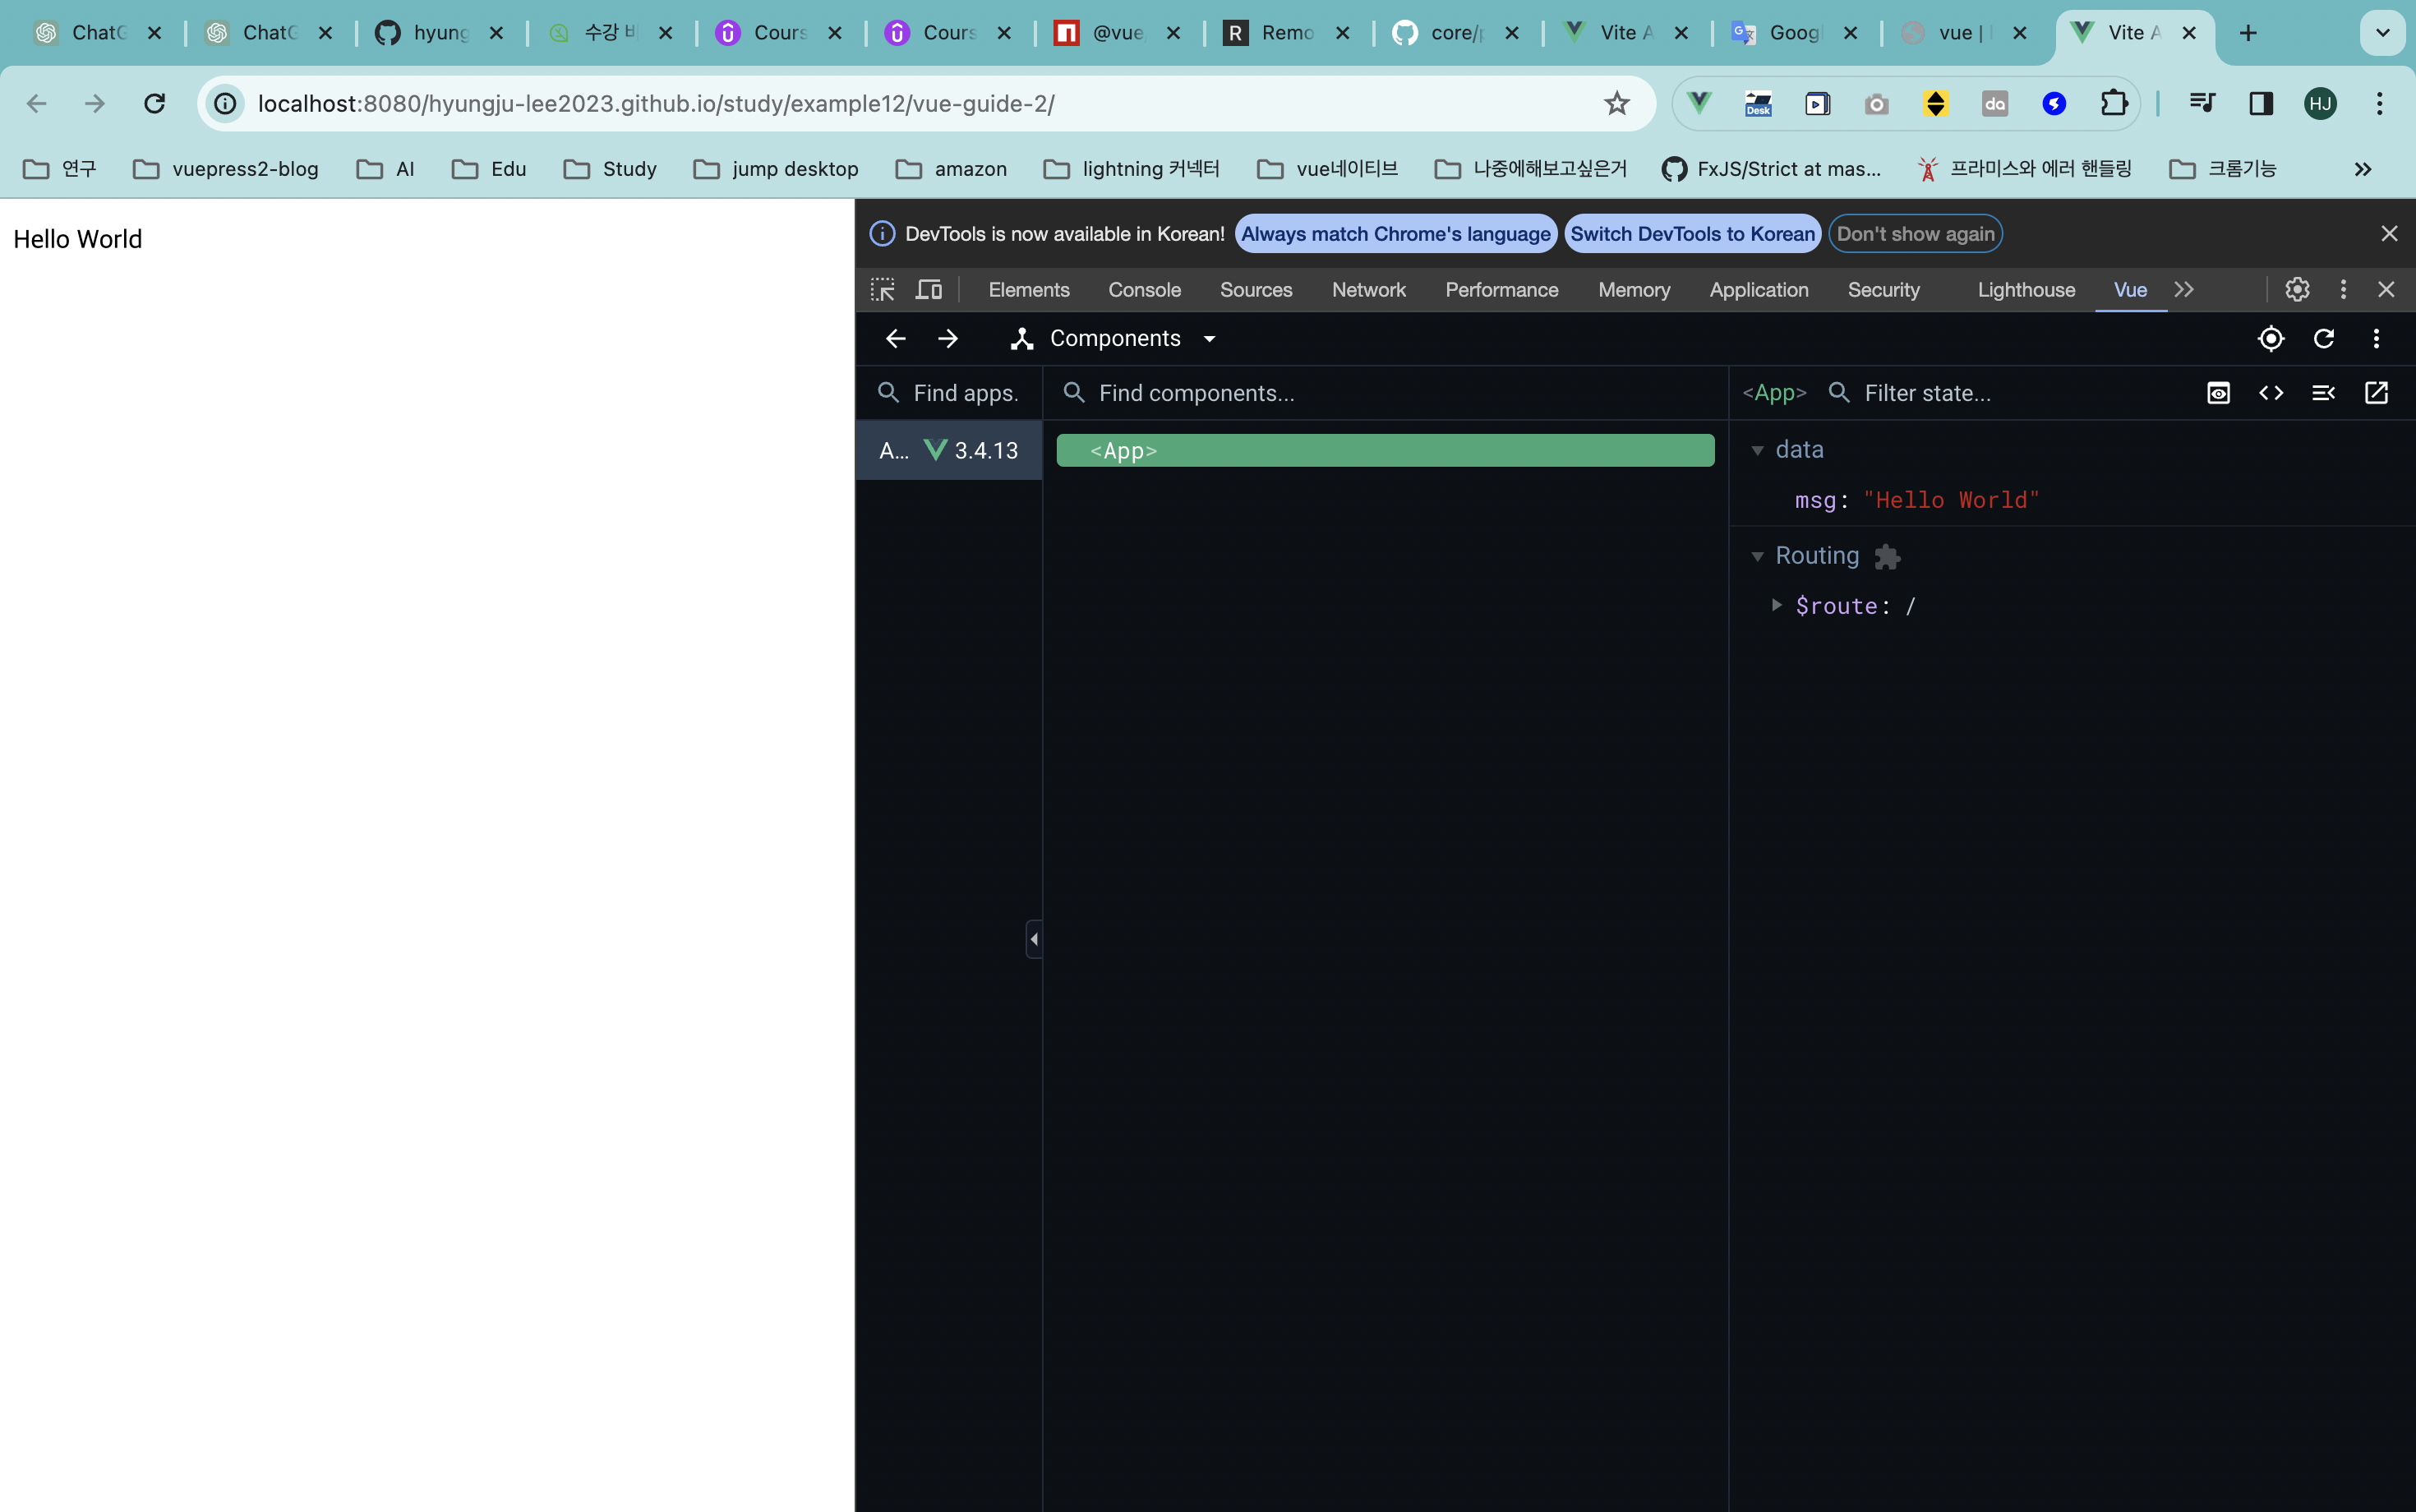Show more DevTools tabs chevron
The image size is (2416, 1512).
click(x=2184, y=290)
